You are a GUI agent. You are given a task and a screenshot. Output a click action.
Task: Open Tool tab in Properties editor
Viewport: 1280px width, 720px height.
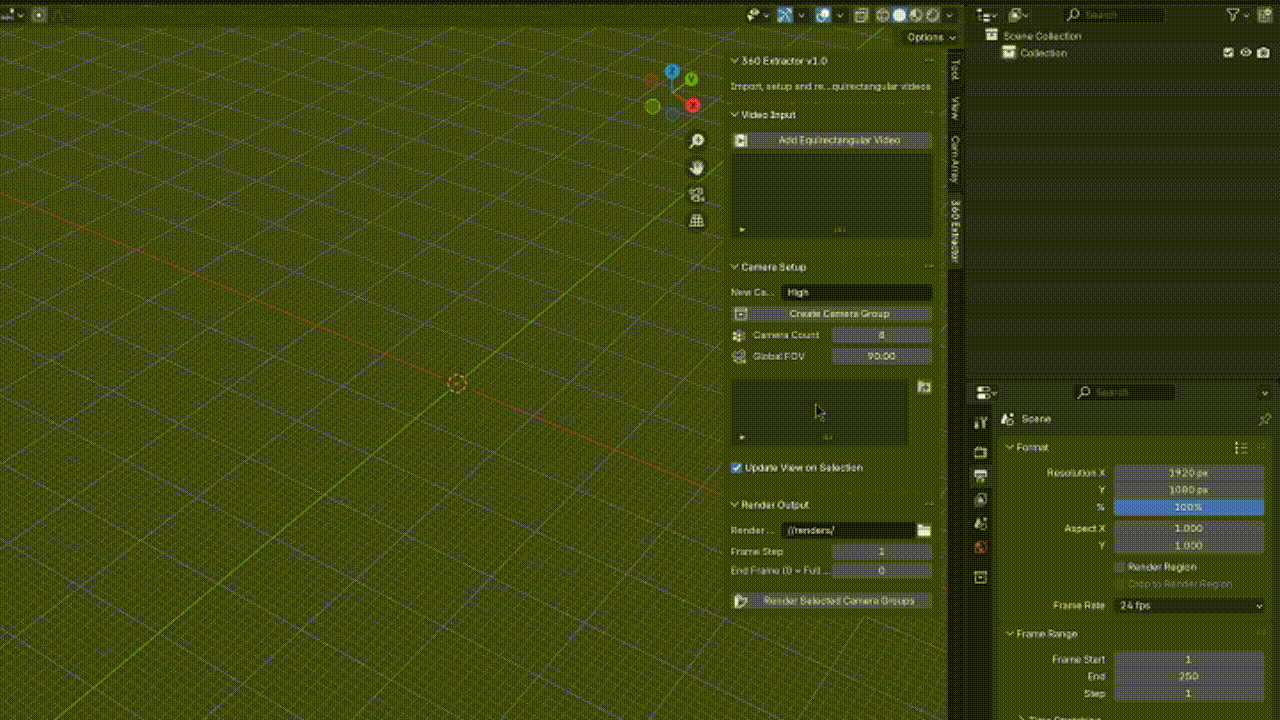(981, 423)
